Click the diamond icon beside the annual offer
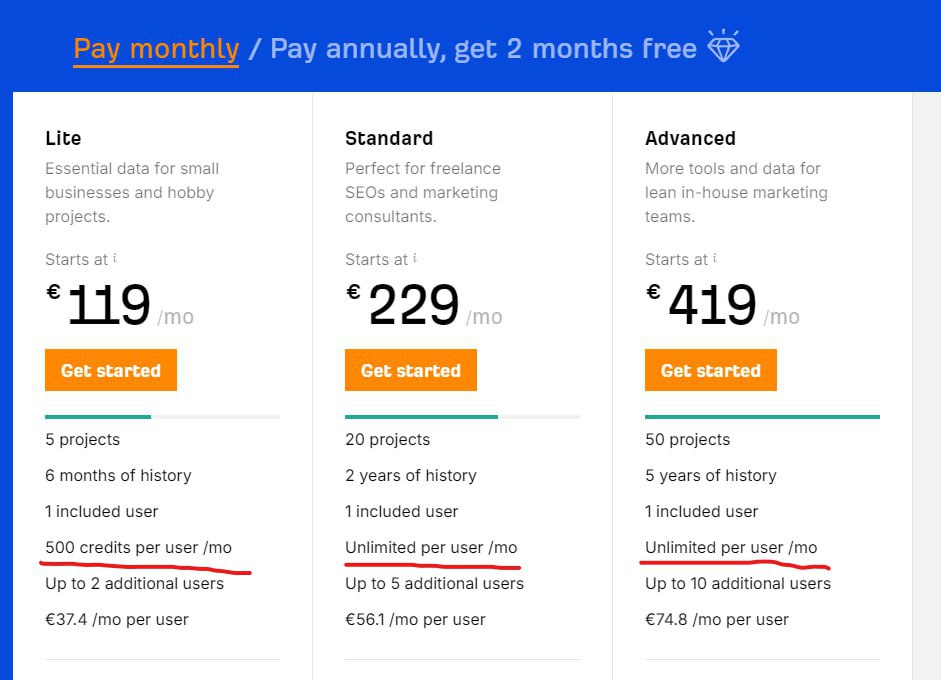Screen dimensions: 941x680 point(723,47)
